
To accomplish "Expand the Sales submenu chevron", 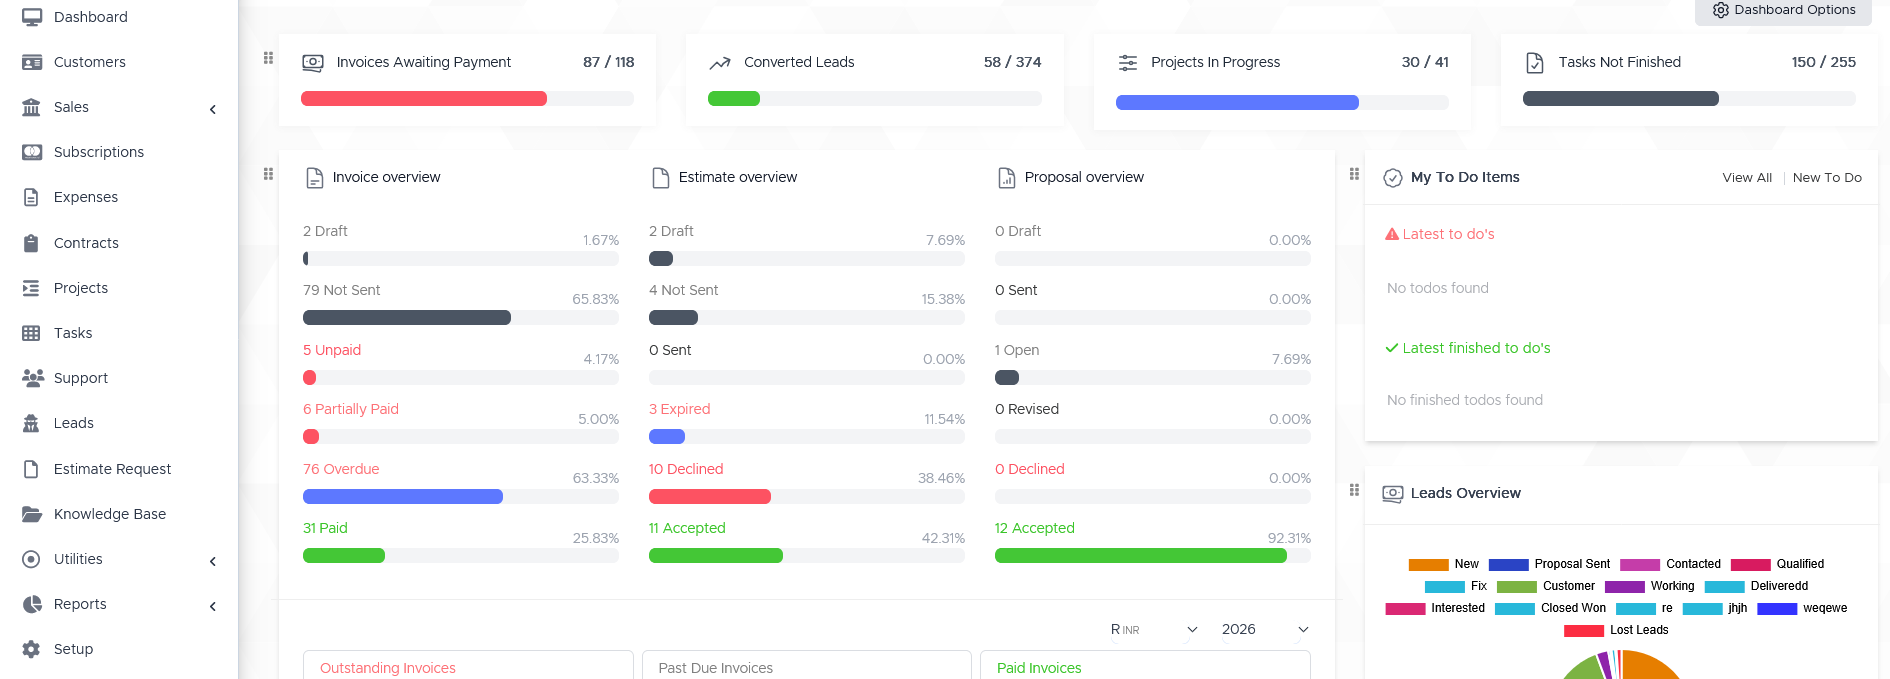I will (213, 109).
